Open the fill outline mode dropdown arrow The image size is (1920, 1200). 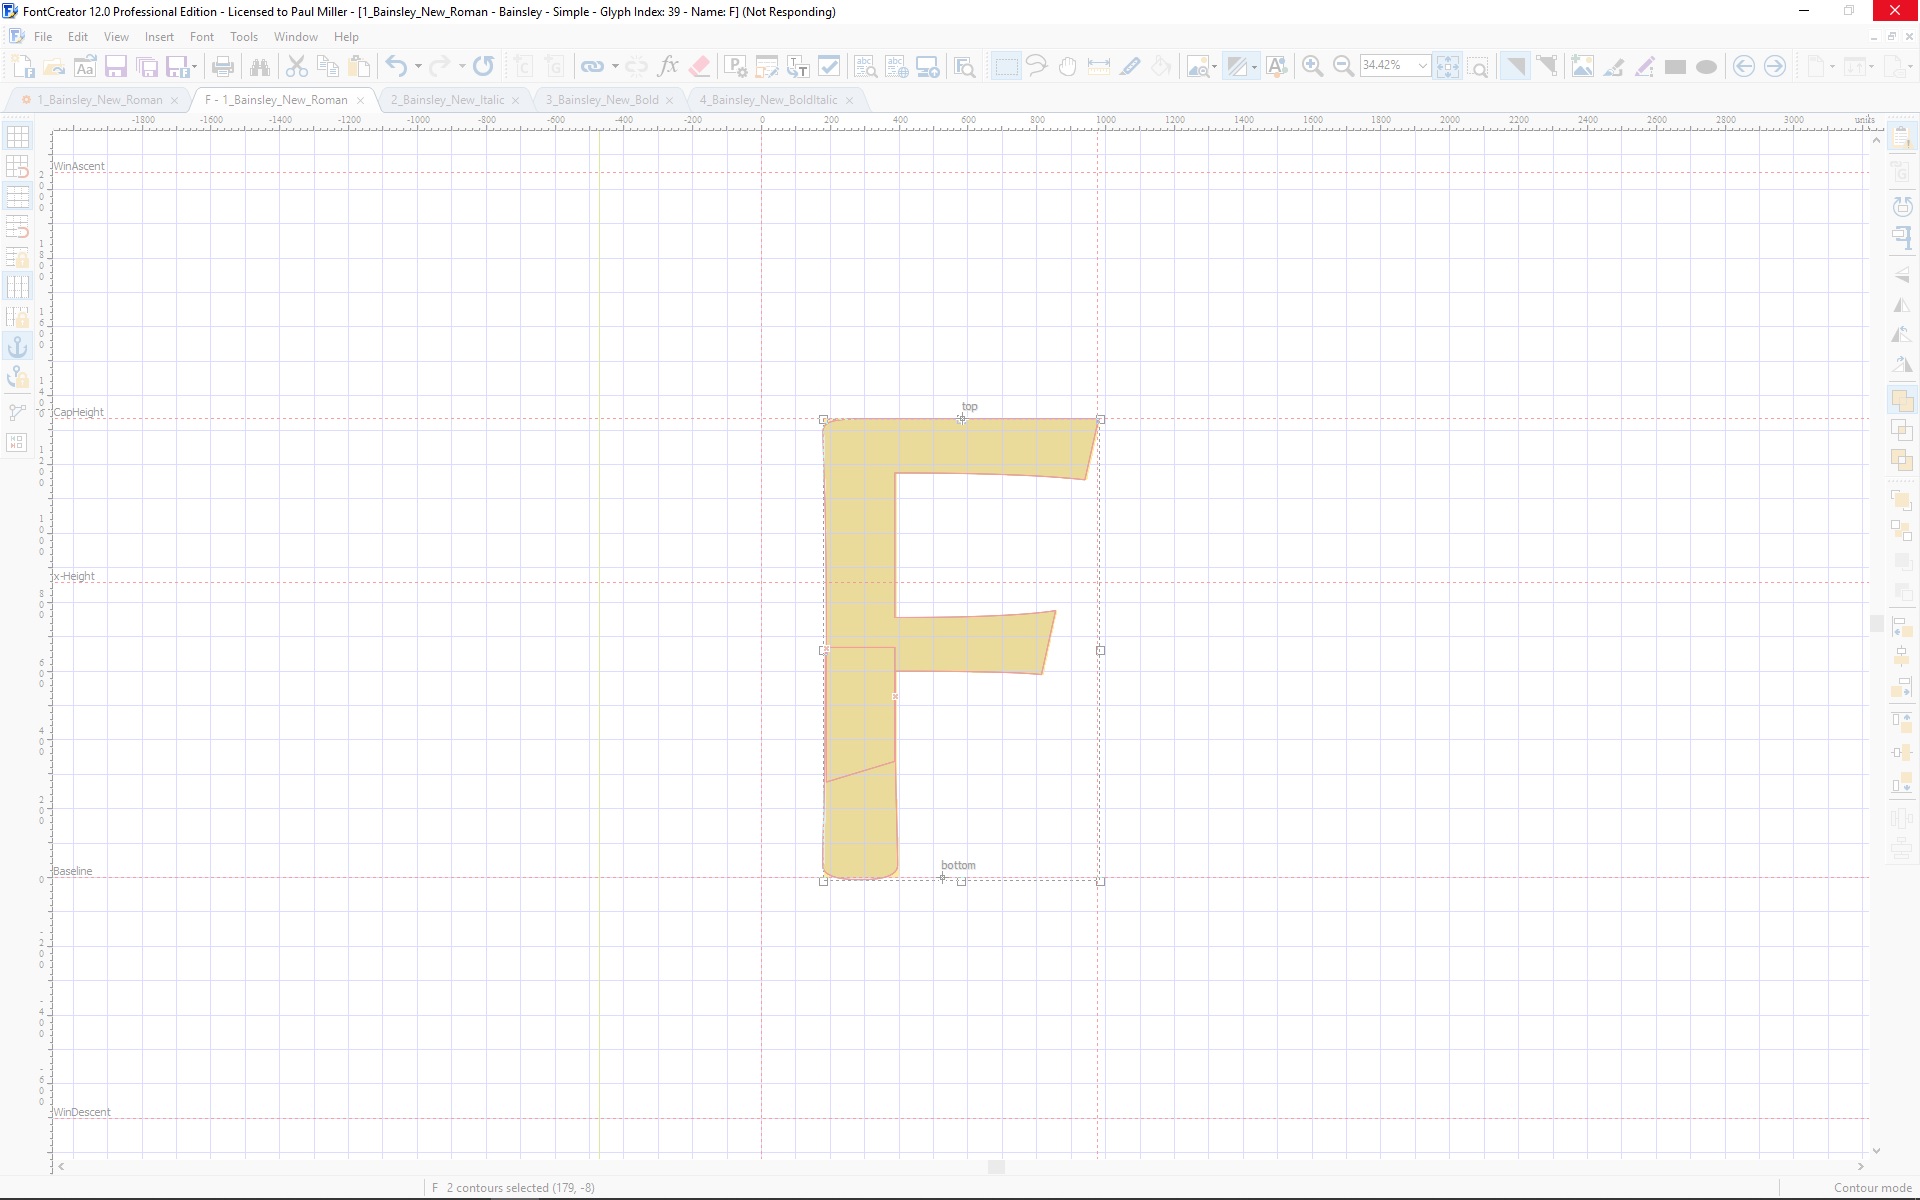pyautogui.click(x=1254, y=67)
